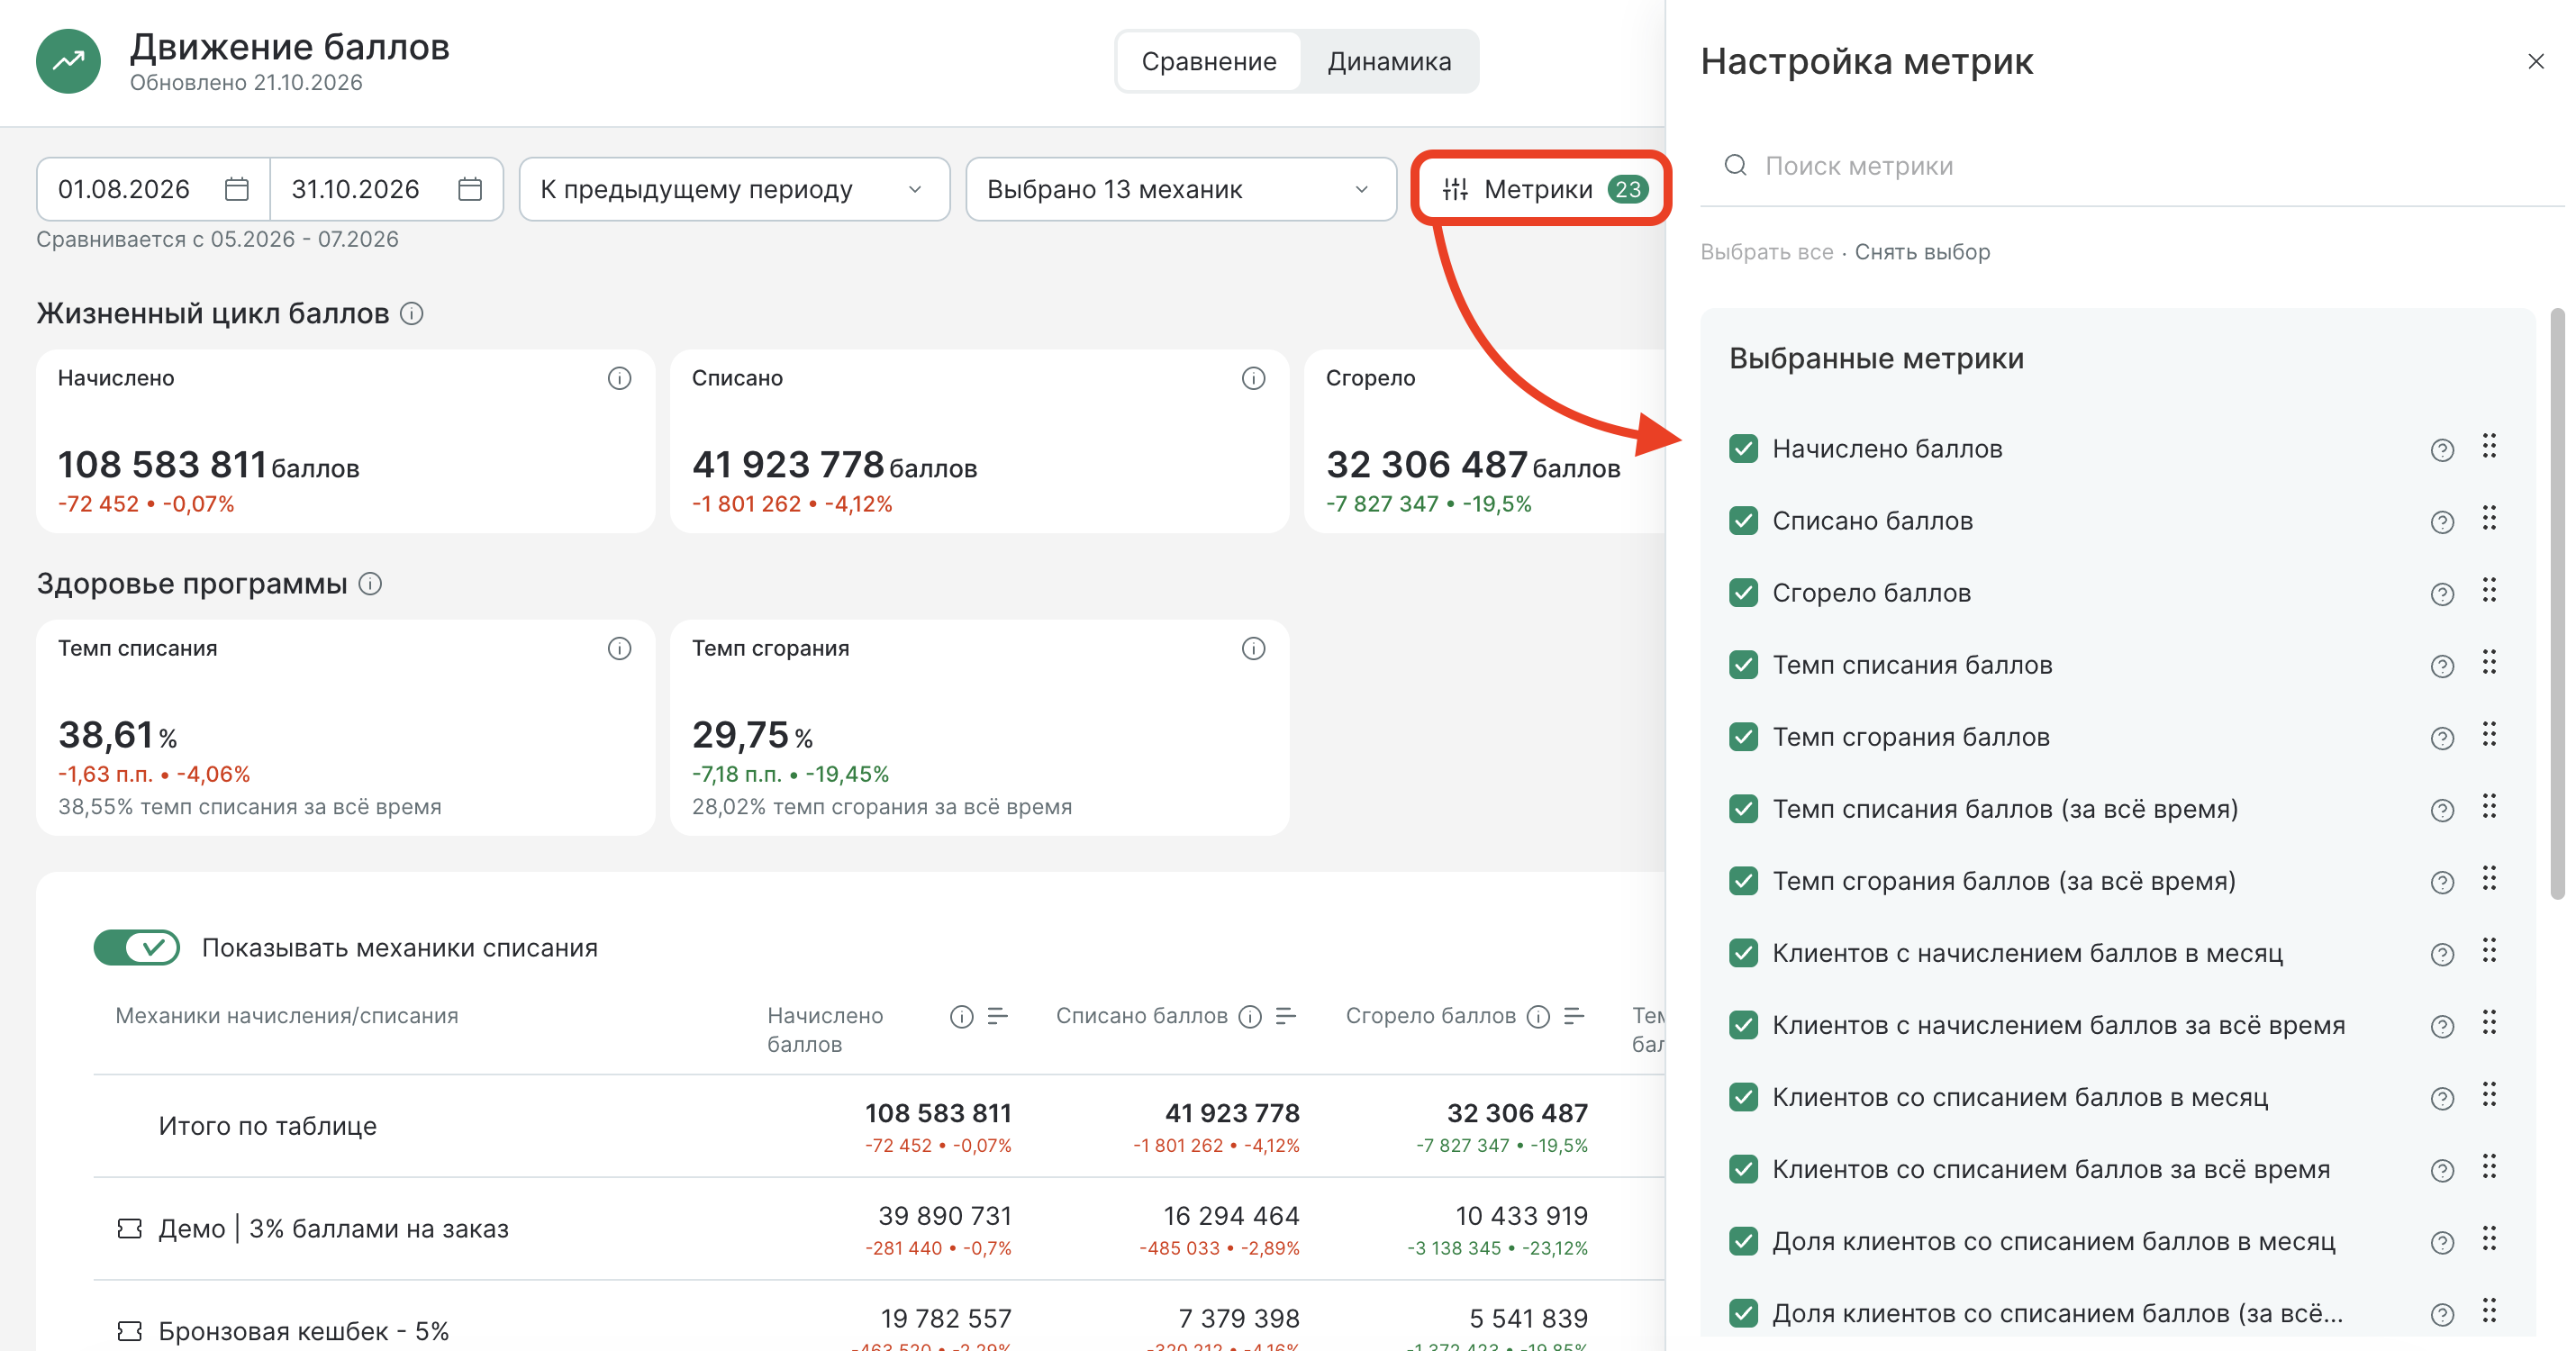Show info for Темп сгорания card
Viewport: 2576px width, 1351px height.
click(x=1253, y=649)
